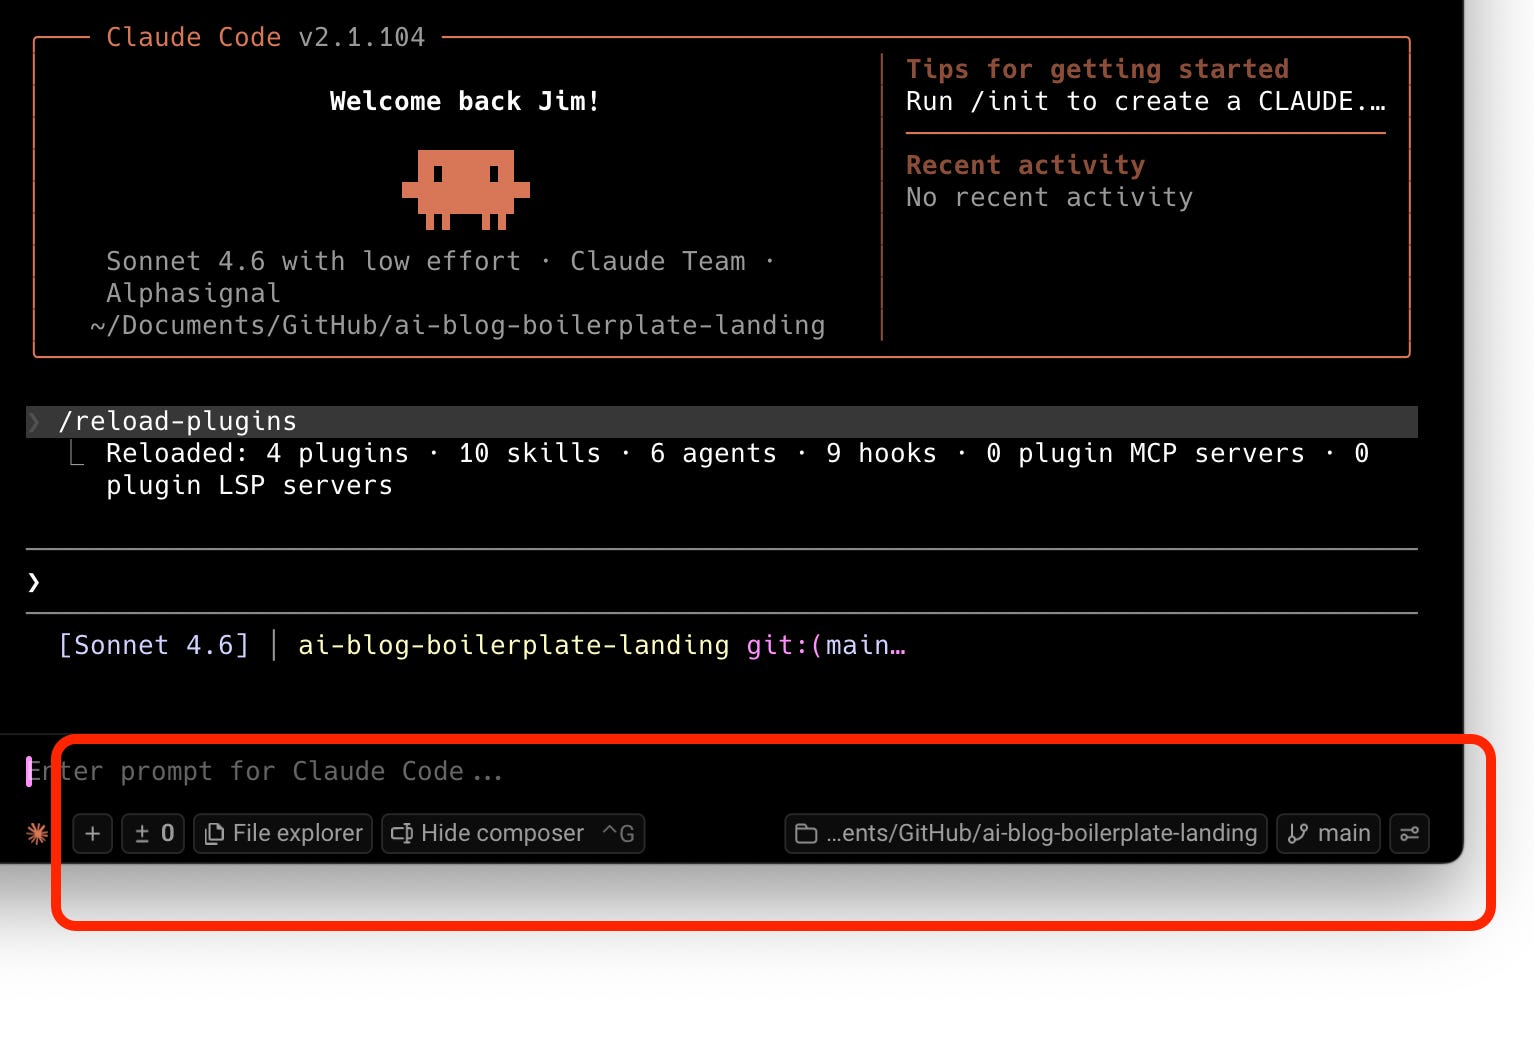The width and height of the screenshot is (1534, 1042).
Task: Click the No recent activity text
Action: pyautogui.click(x=1049, y=197)
